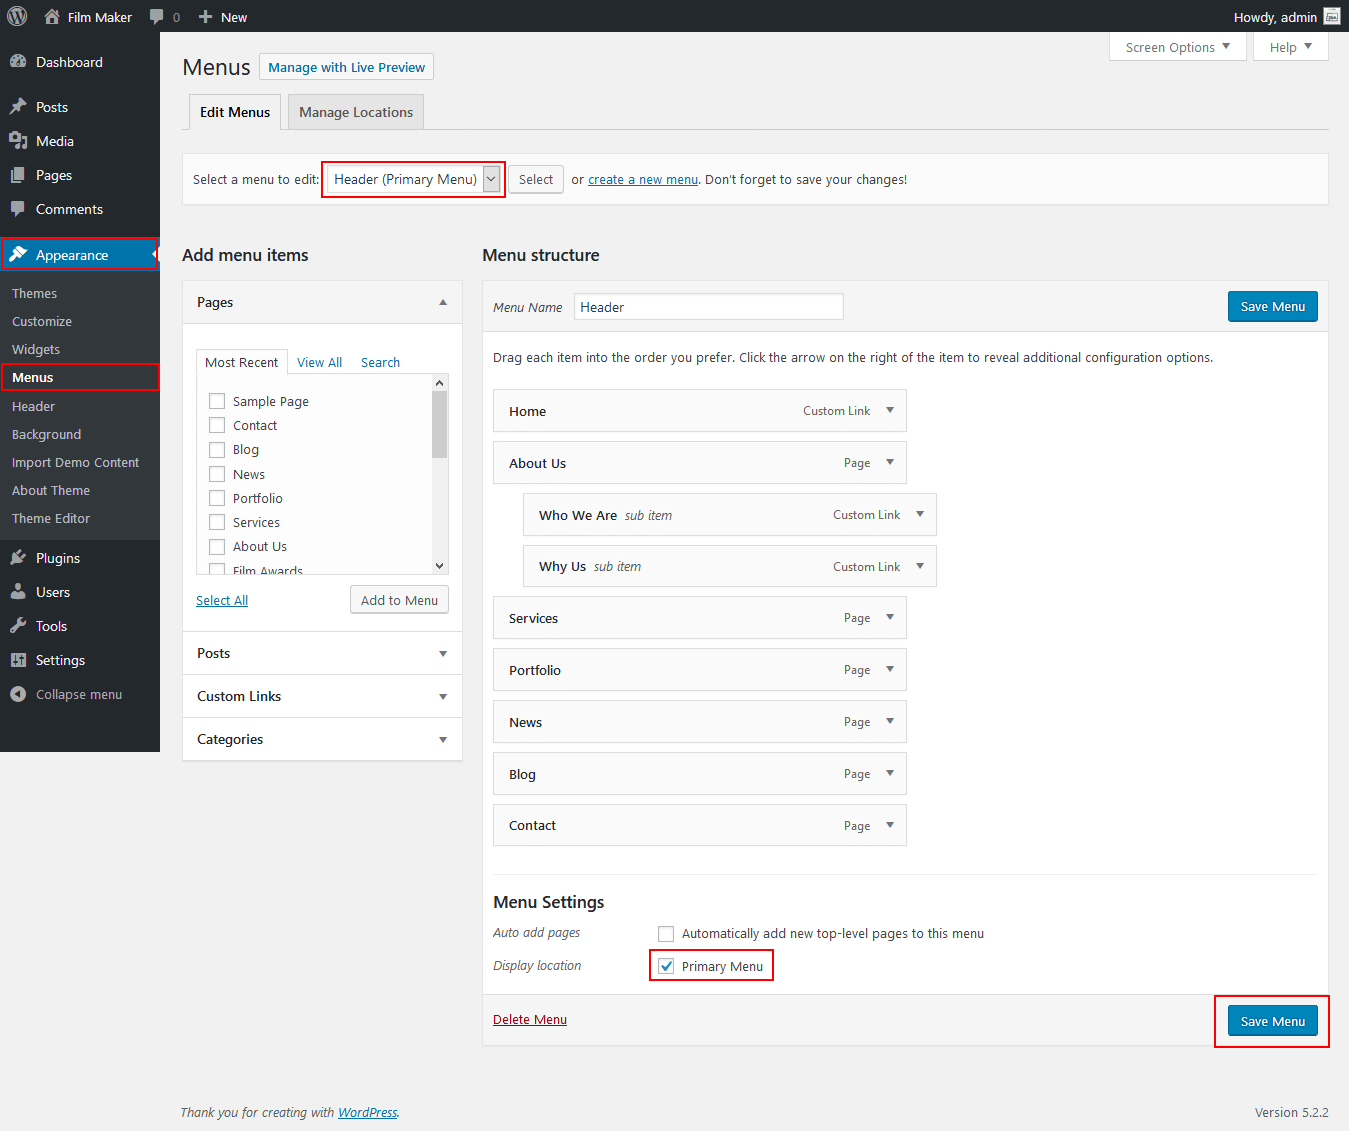Click the Select button beside menu dropdown
This screenshot has height=1131, width=1349.
pyautogui.click(x=536, y=179)
